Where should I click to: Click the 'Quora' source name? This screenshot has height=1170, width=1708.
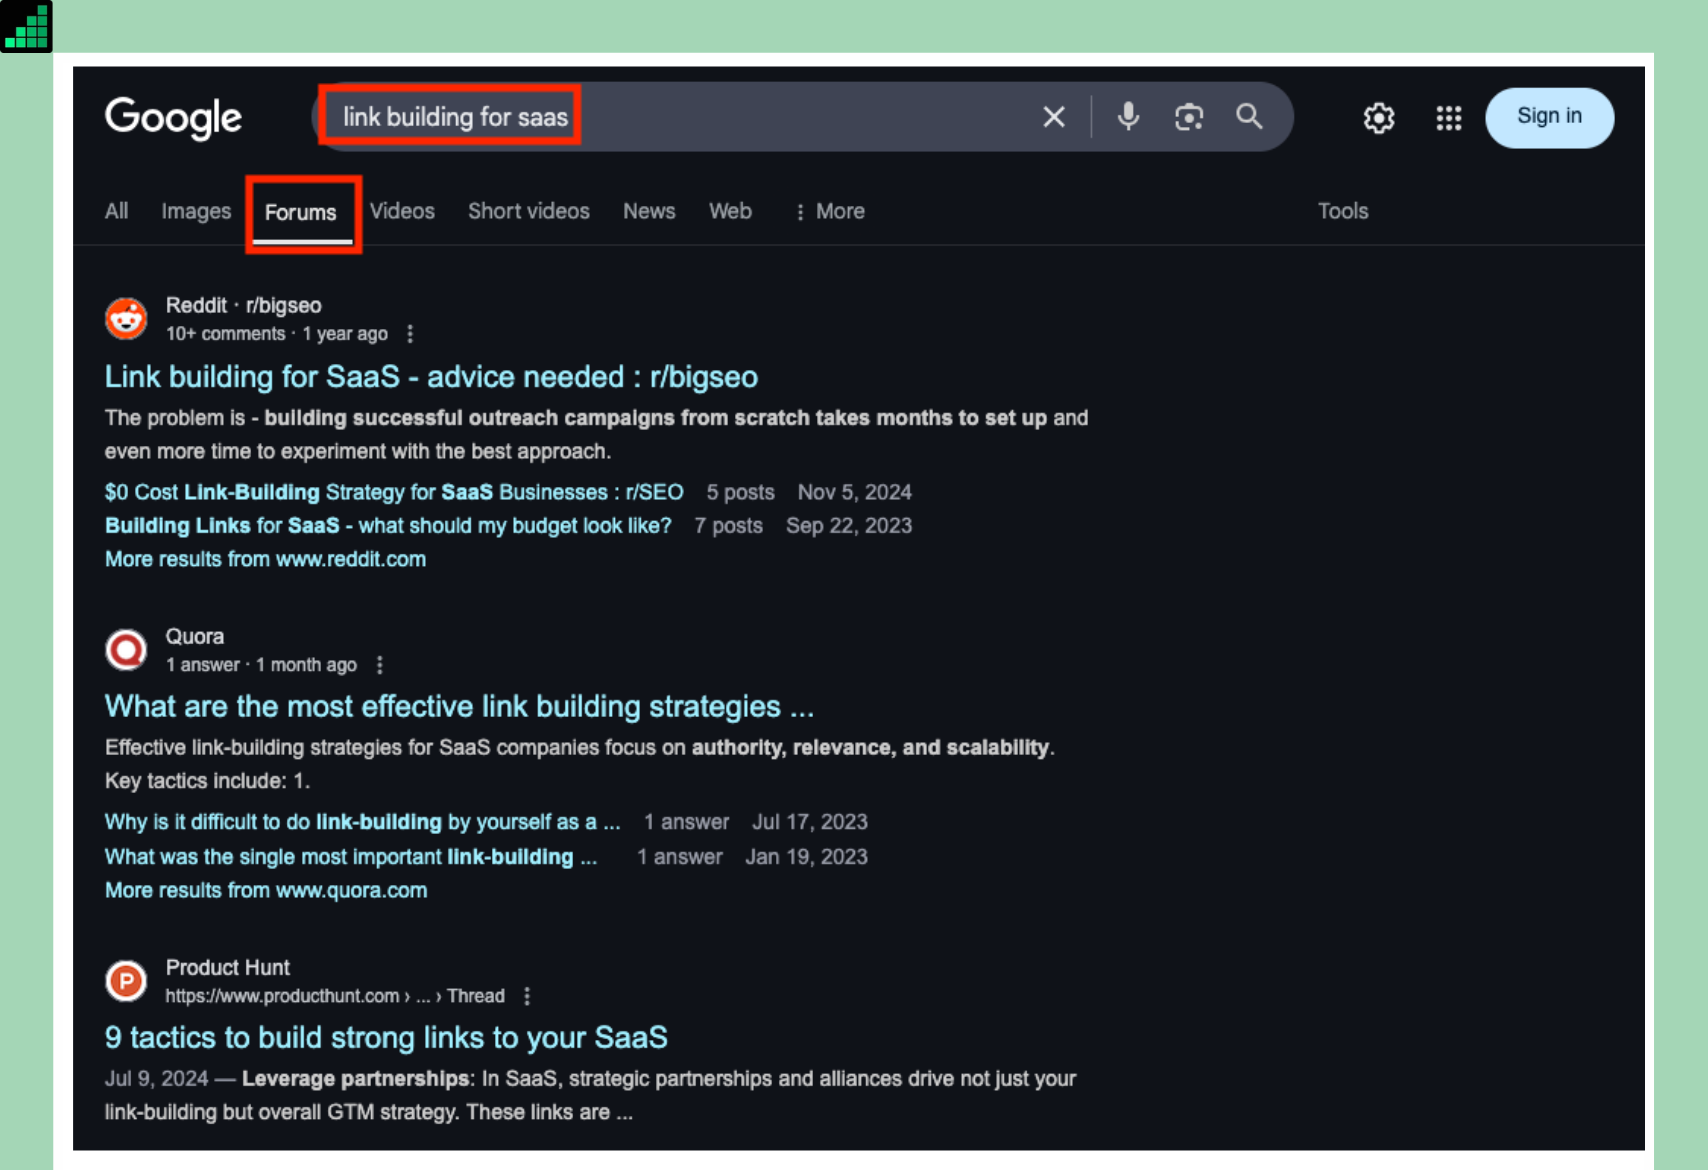point(194,636)
